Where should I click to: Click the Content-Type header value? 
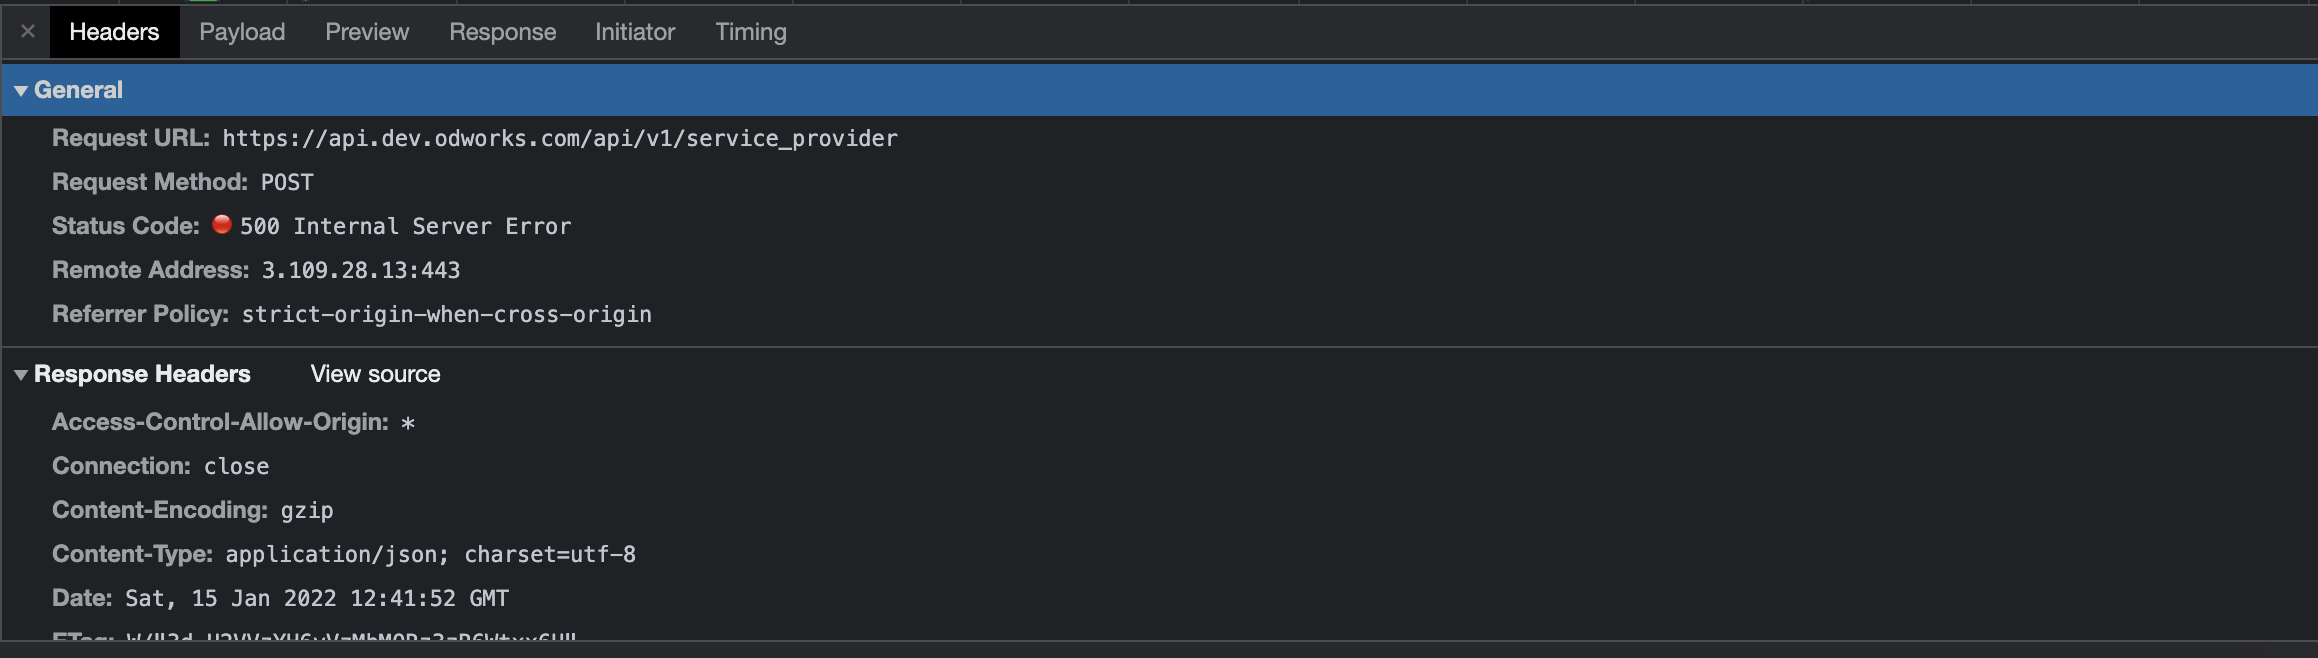click(x=430, y=555)
